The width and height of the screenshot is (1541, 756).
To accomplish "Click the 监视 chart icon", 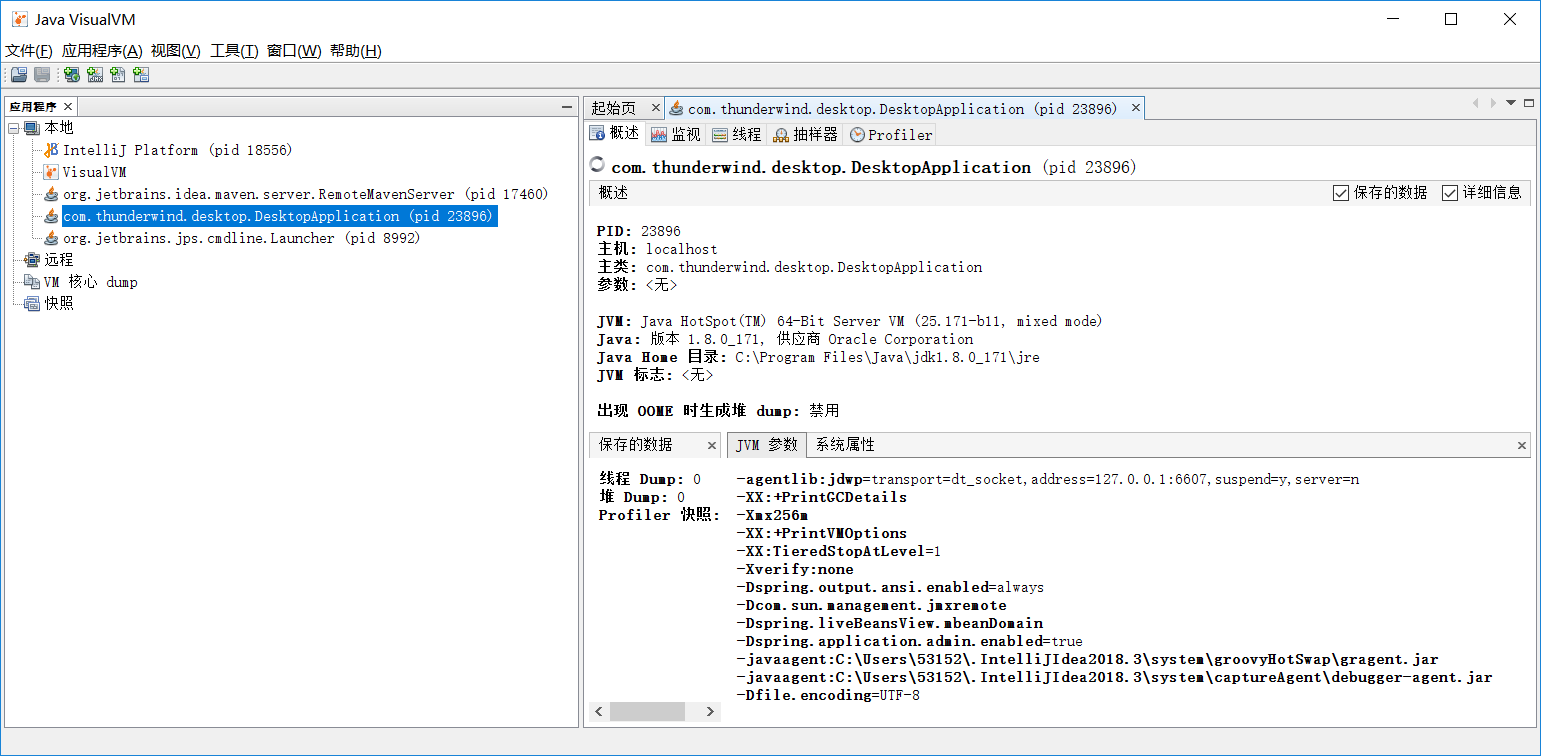I will 659,135.
